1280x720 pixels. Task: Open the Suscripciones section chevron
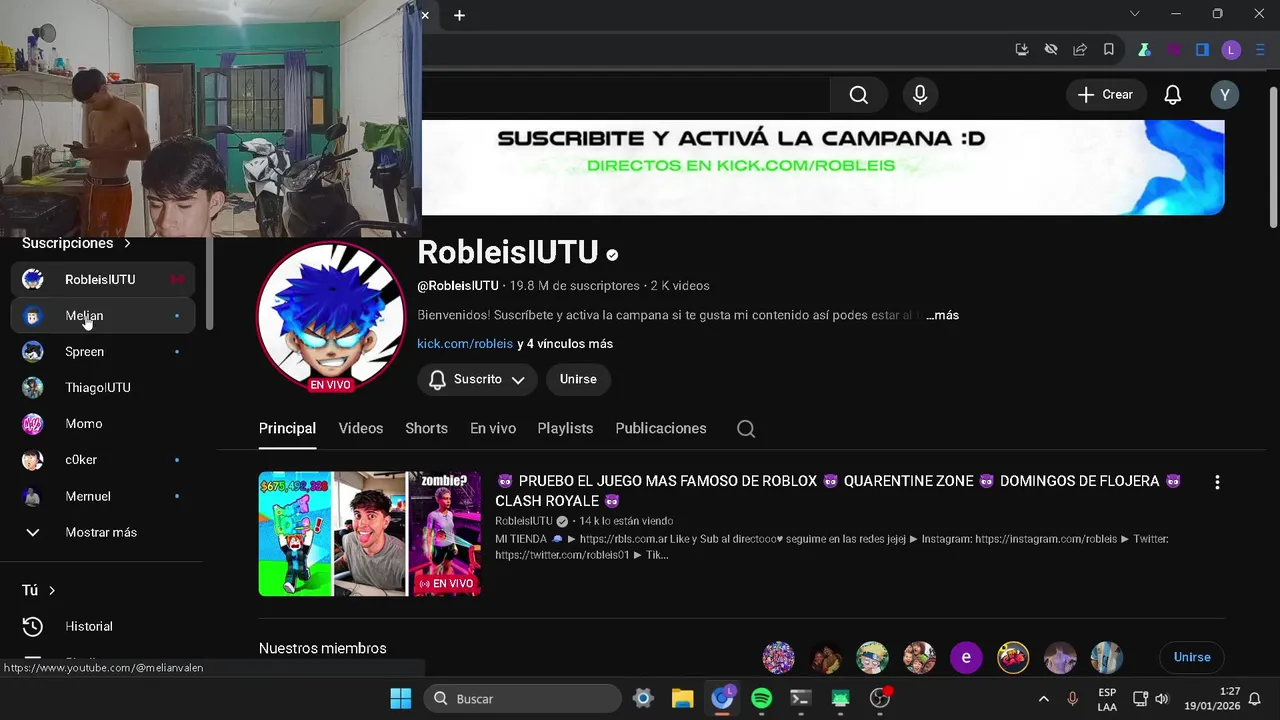pyautogui.click(x=127, y=243)
